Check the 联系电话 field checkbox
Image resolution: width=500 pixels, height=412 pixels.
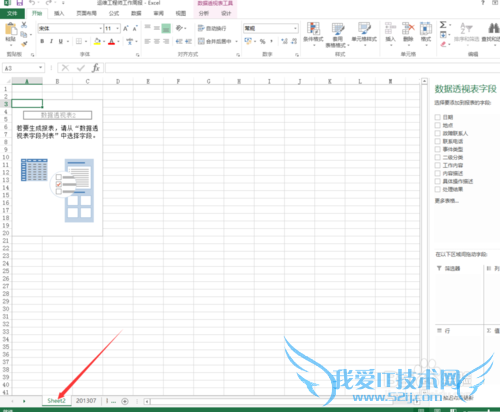click(438, 141)
